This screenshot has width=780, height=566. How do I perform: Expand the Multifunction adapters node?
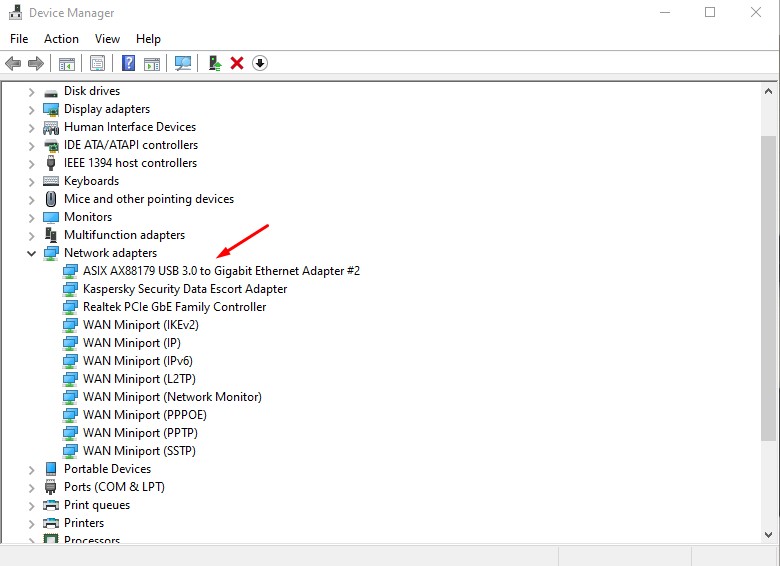[31, 236]
